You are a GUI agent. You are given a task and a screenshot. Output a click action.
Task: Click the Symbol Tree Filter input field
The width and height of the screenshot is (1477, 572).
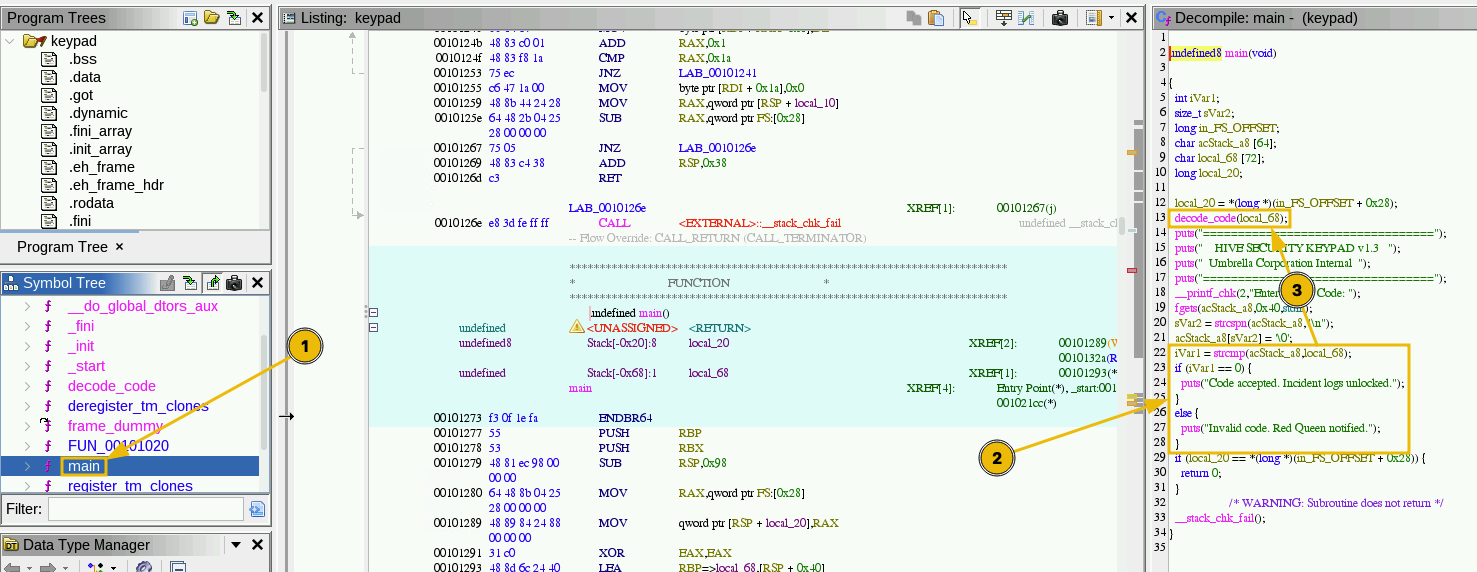tap(145, 509)
